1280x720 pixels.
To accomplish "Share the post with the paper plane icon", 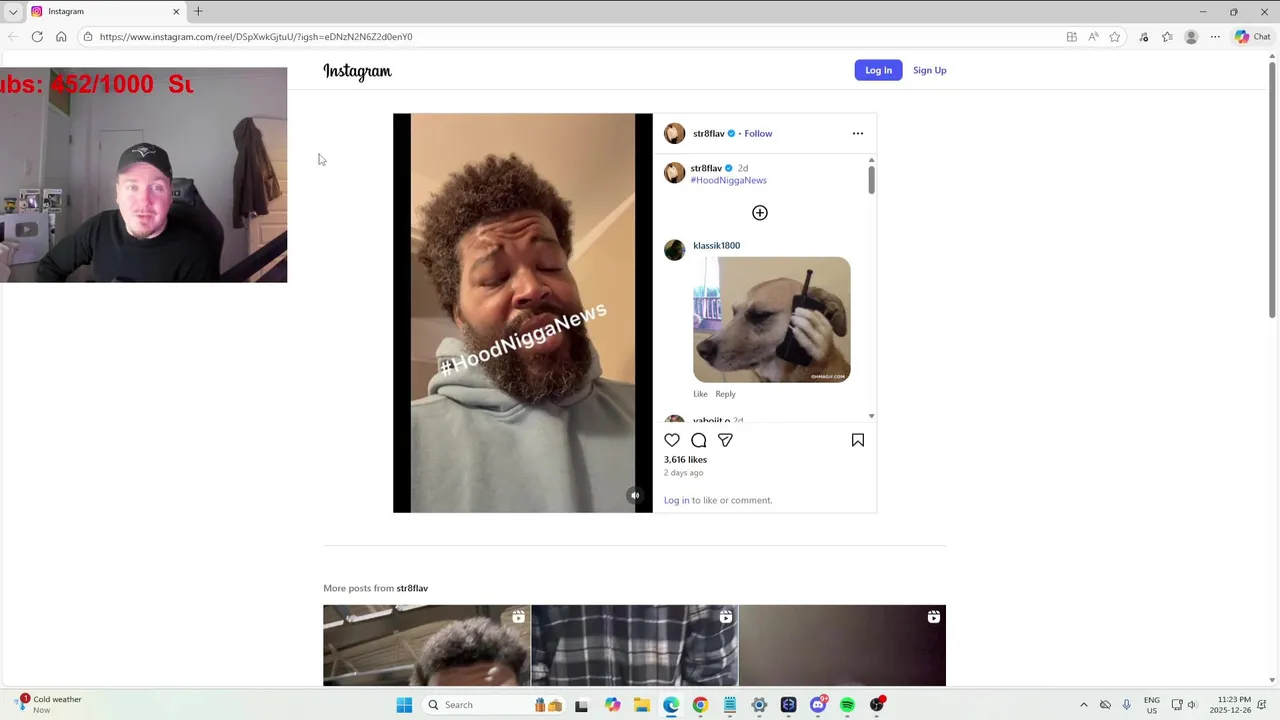I will [725, 440].
